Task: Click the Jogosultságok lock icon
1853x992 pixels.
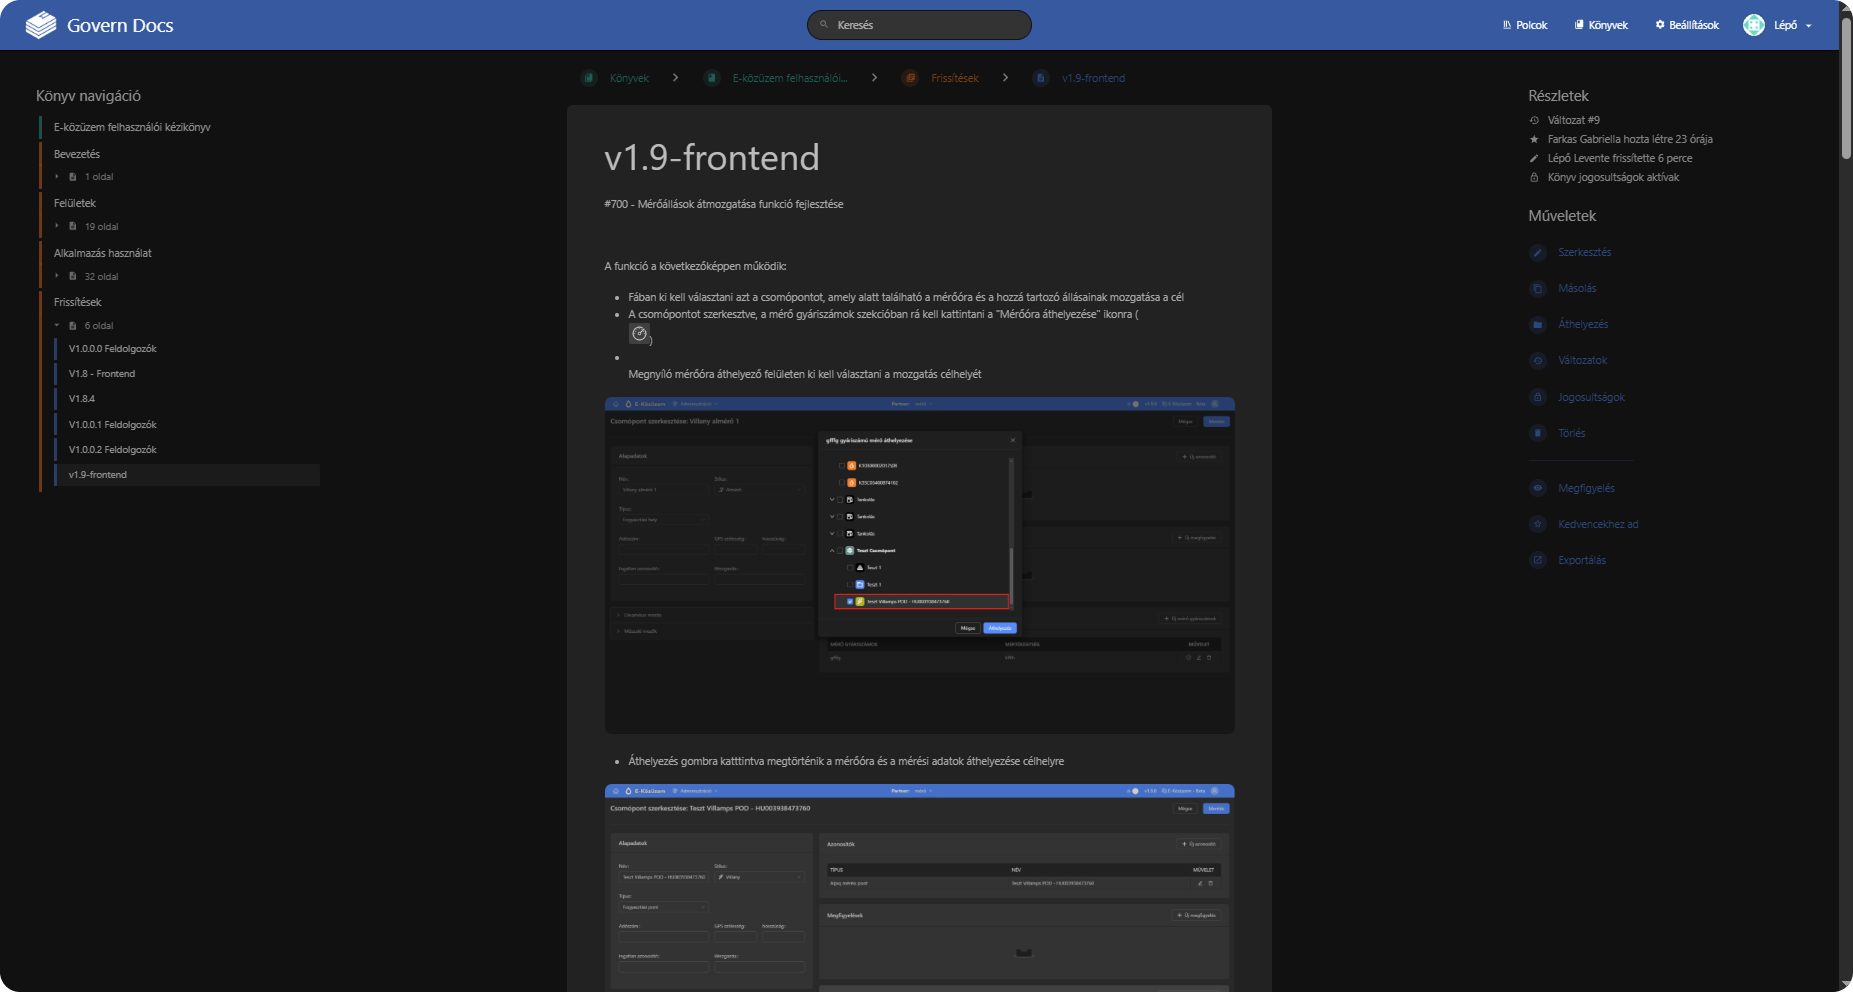Action: (x=1538, y=397)
